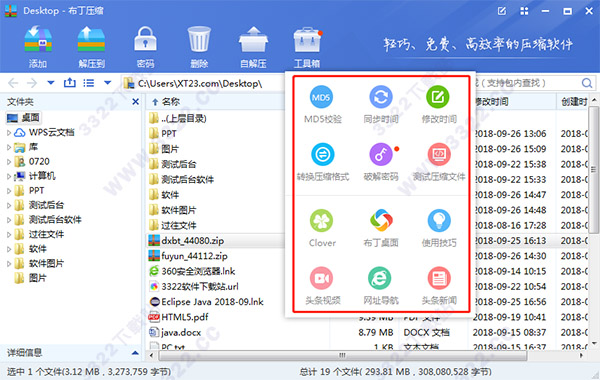
Task: Open the view mode dropdown arrow
Action: tap(108, 83)
